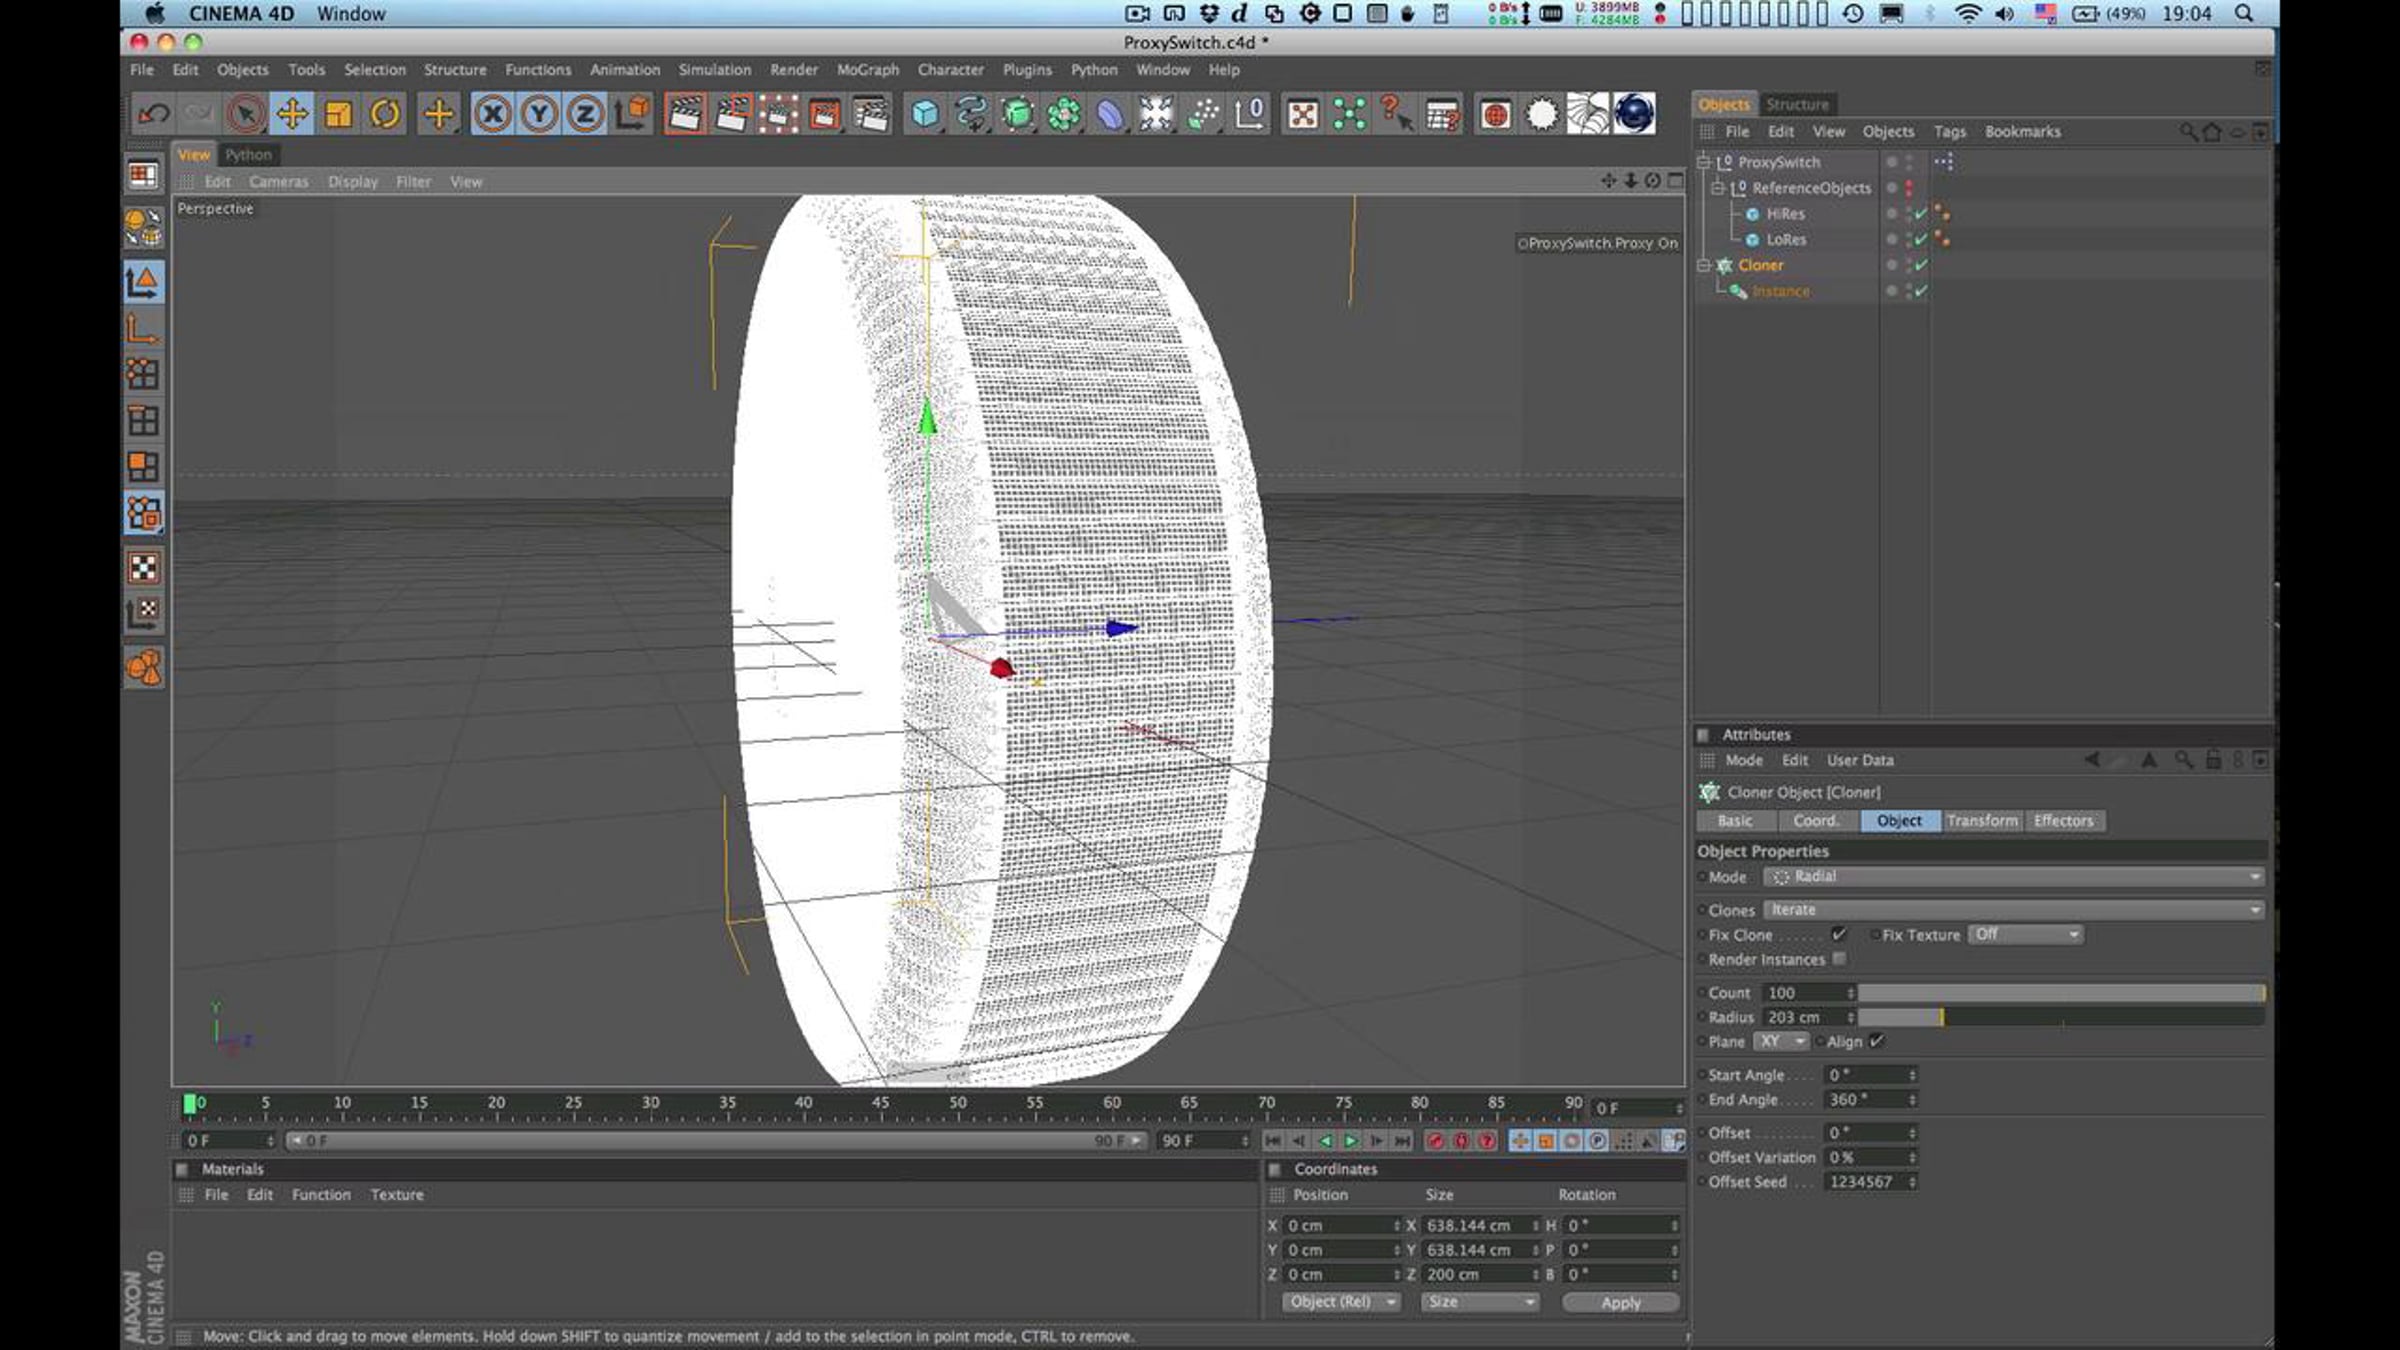Viewport: 2400px width, 1350px height.
Task: Collapse the ProxySwitch tree node
Action: [1704, 162]
